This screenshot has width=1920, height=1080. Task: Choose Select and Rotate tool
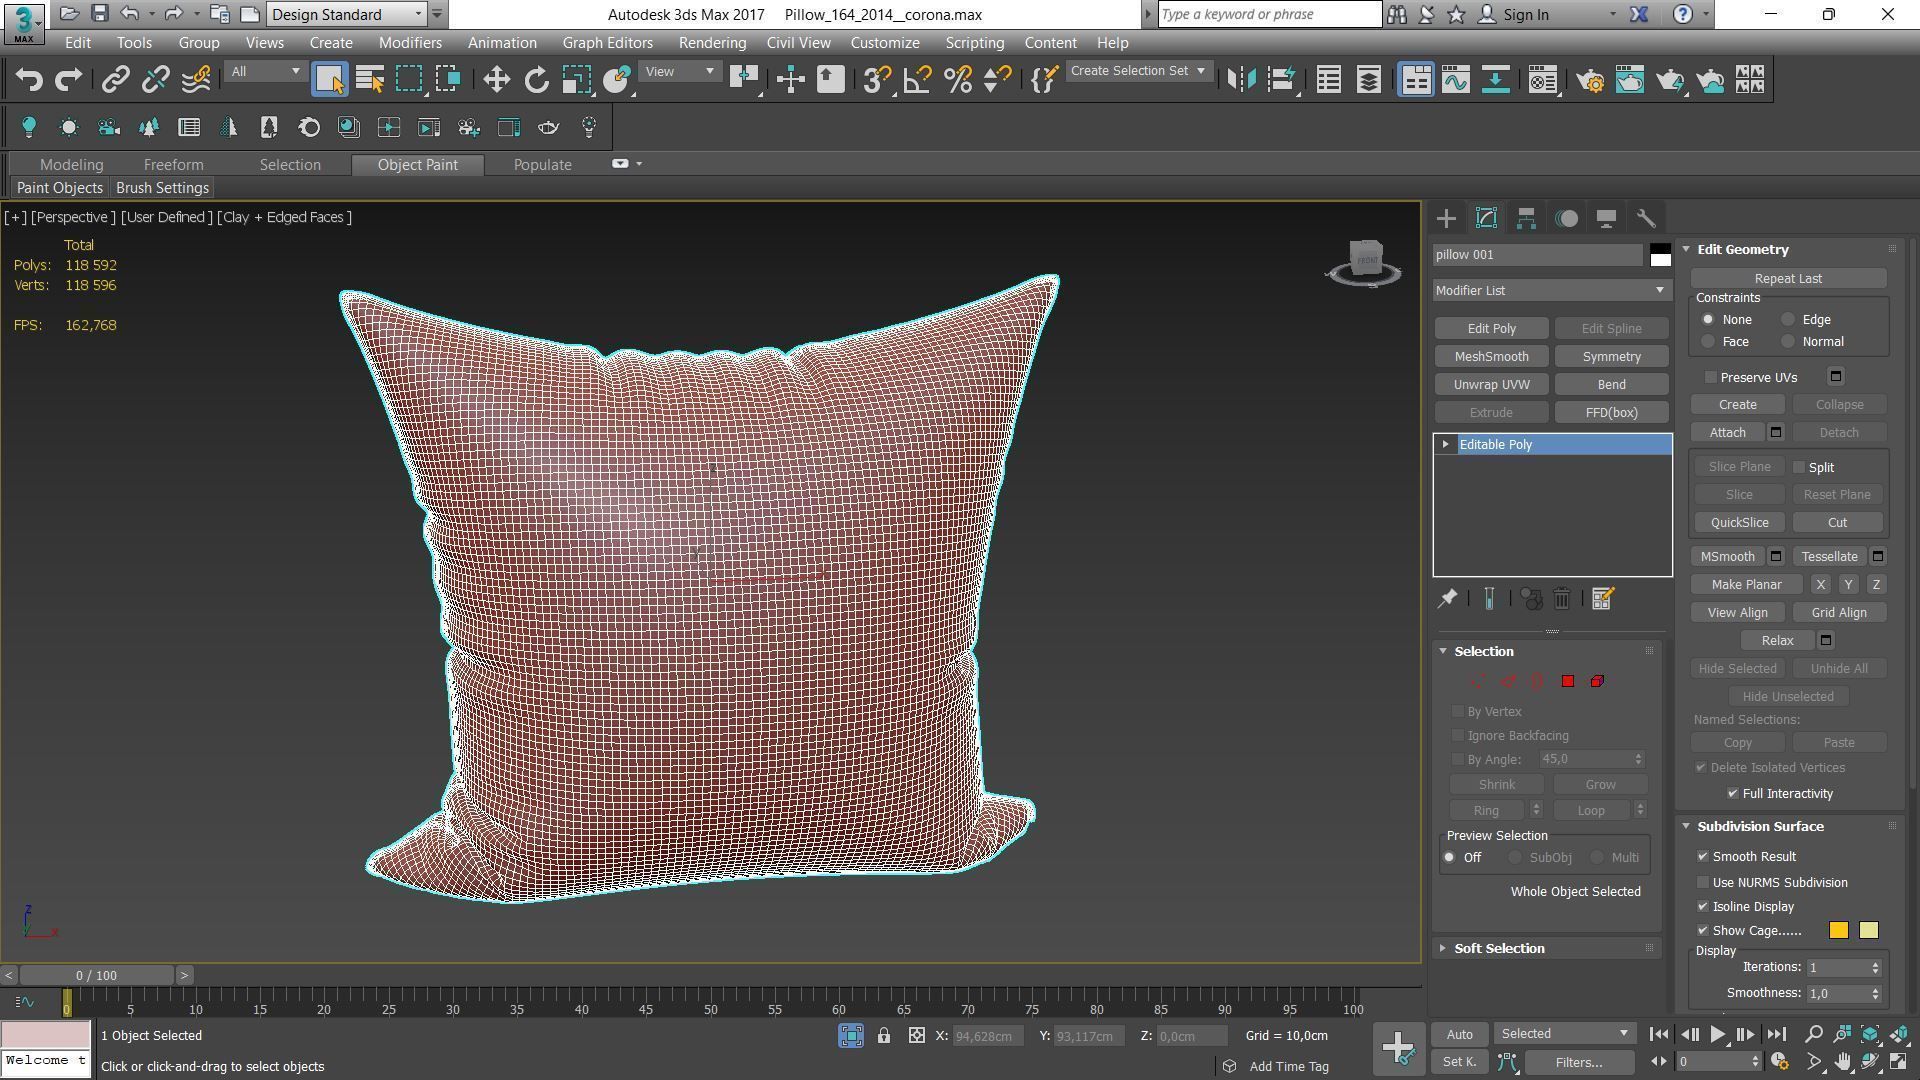point(537,80)
